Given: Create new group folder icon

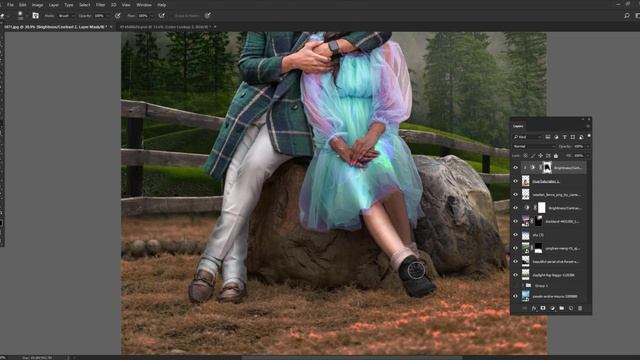Looking at the screenshot, I should tap(562, 308).
